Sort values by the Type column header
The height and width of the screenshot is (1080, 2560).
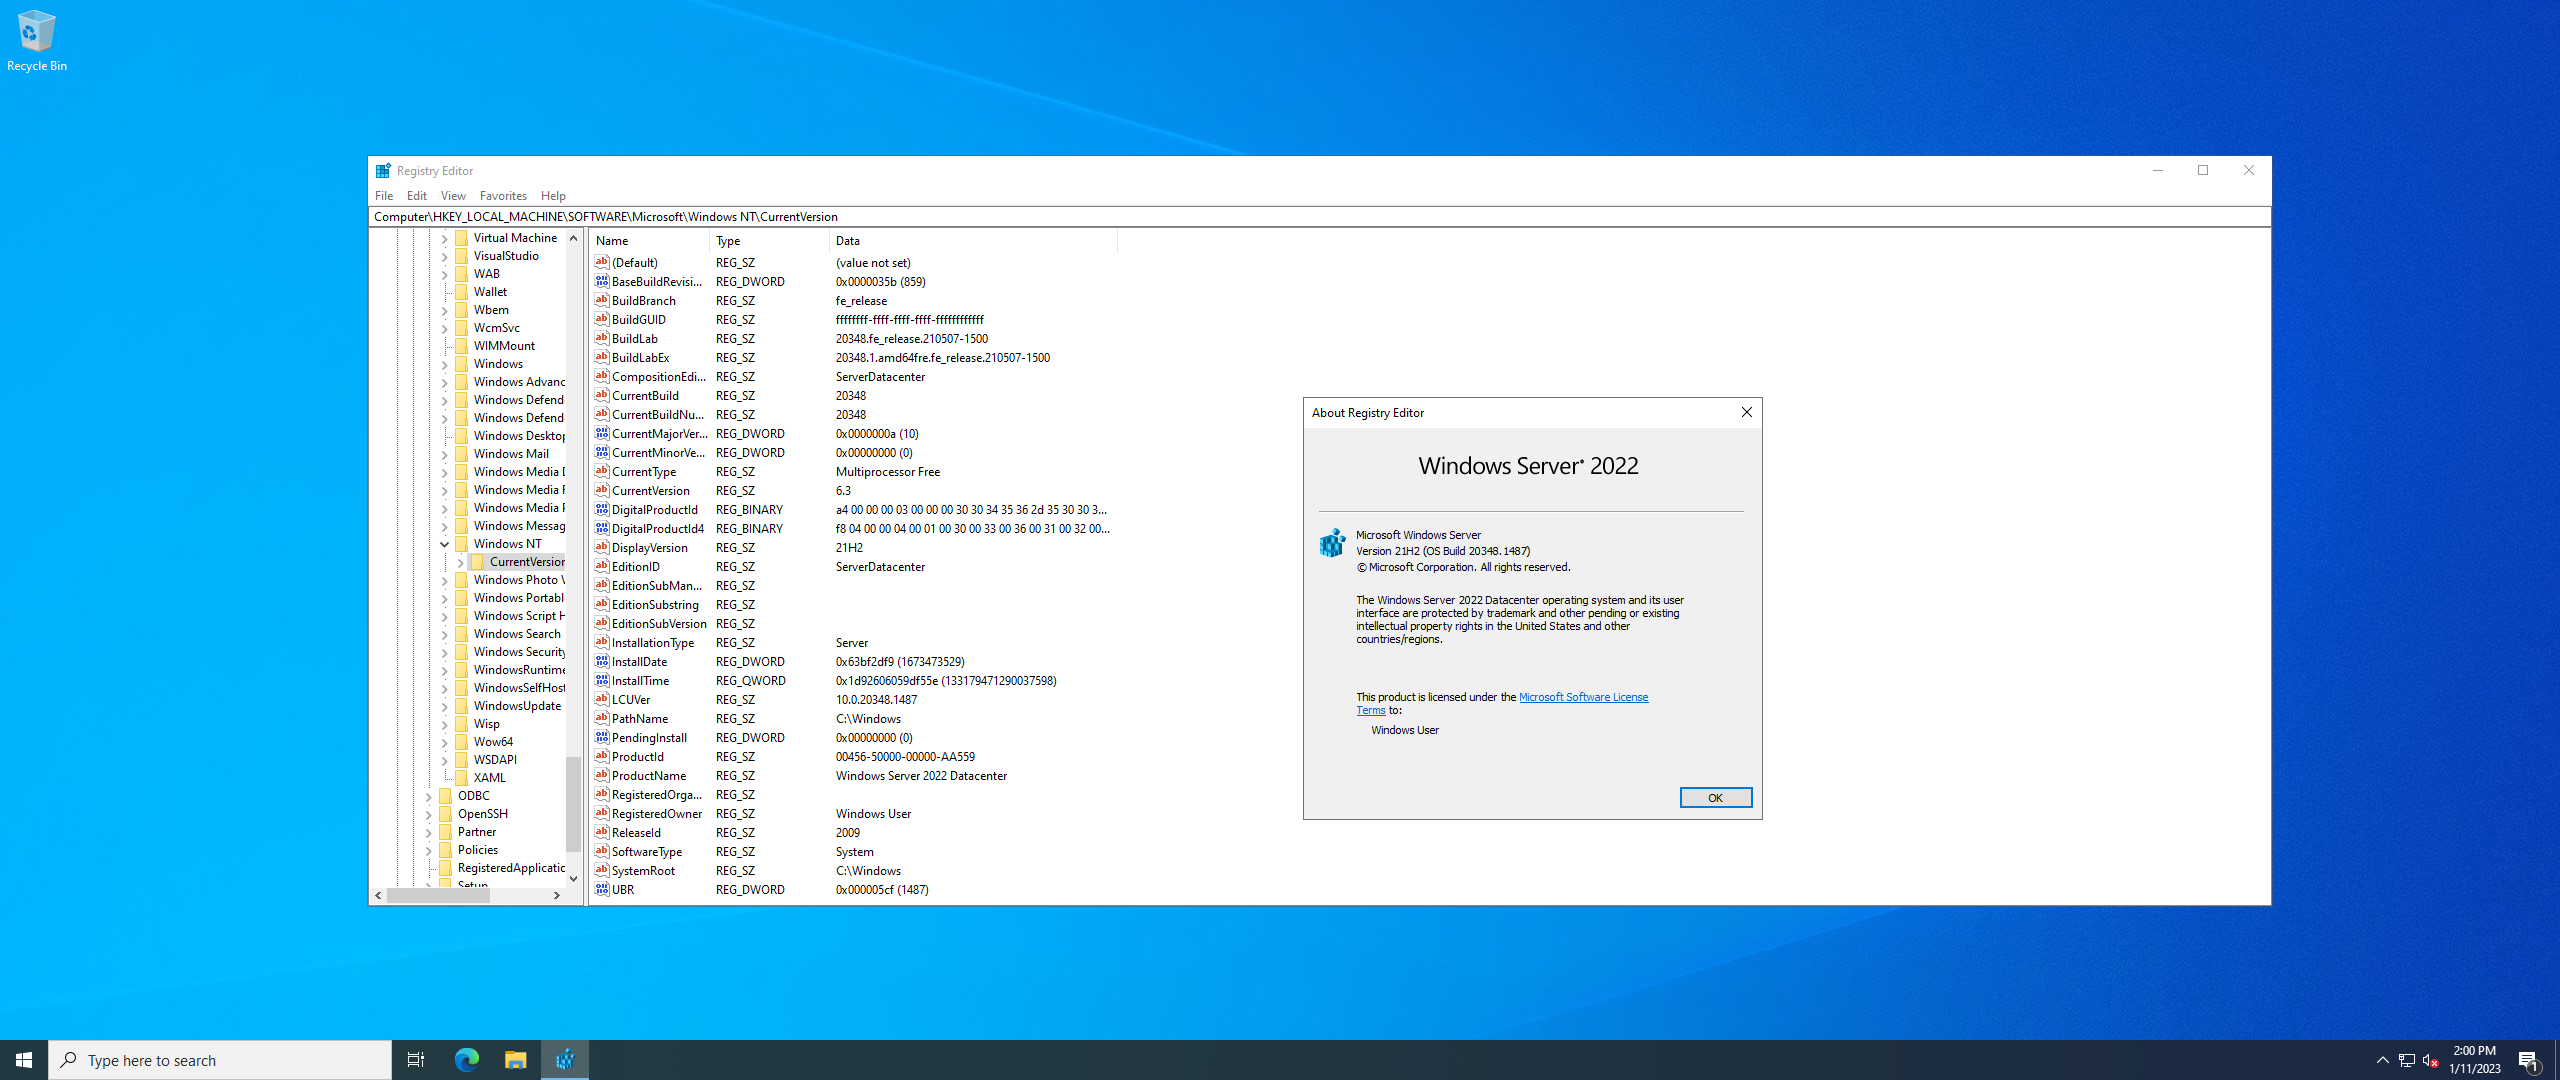770,241
